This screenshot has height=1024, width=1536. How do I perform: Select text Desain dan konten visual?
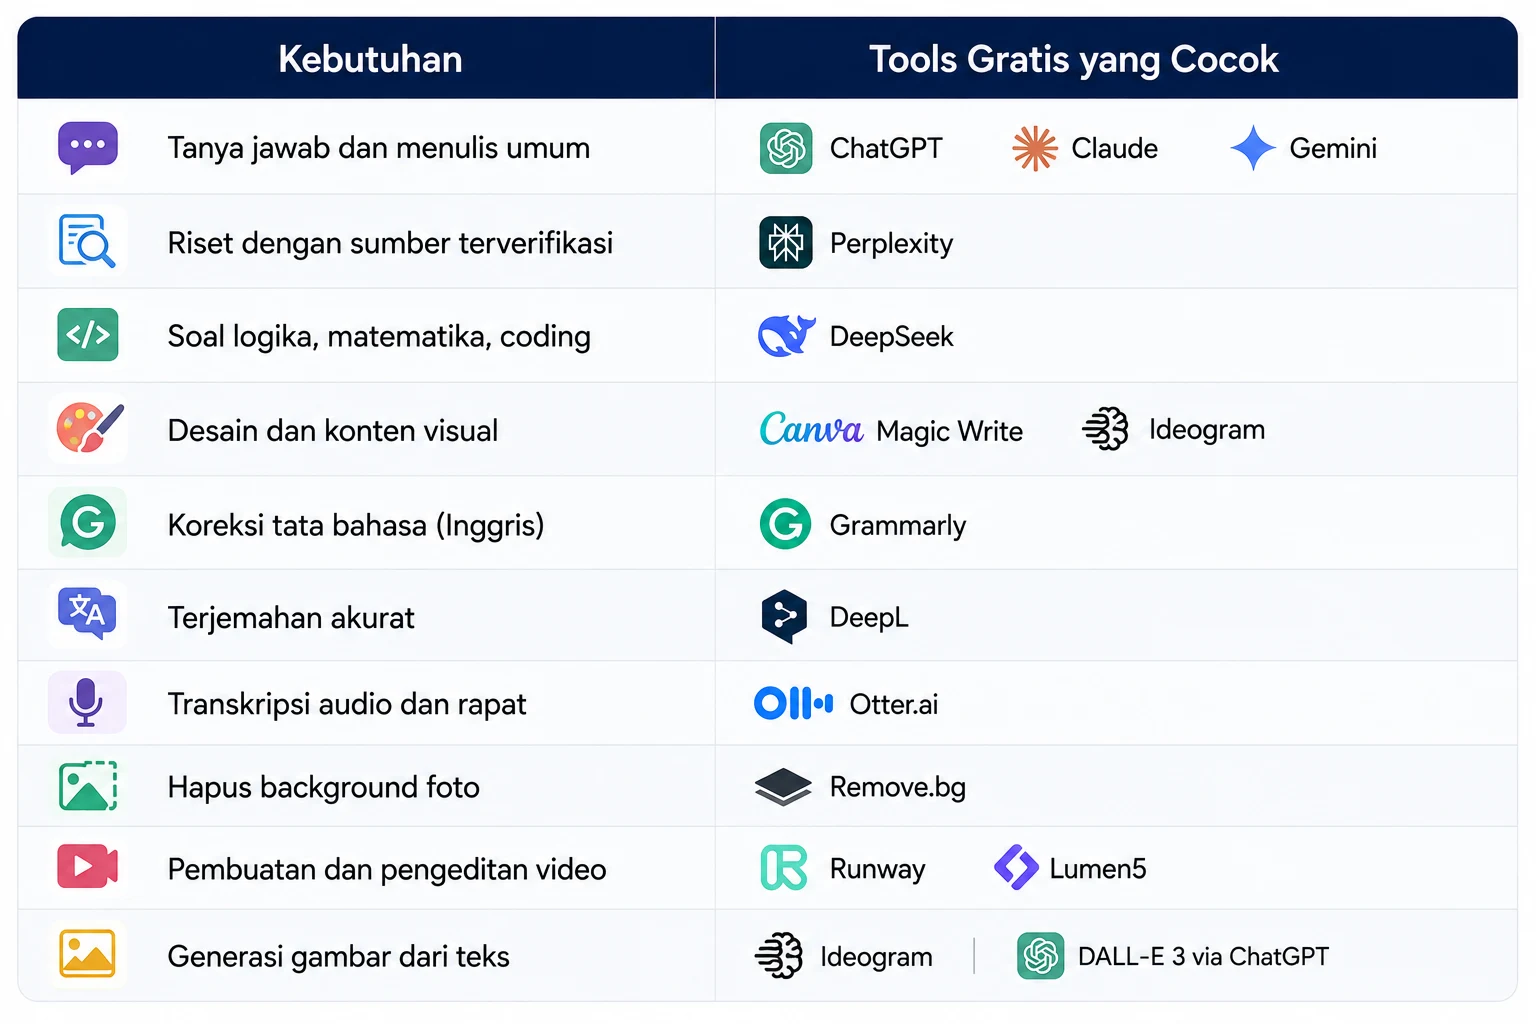coord(333,431)
